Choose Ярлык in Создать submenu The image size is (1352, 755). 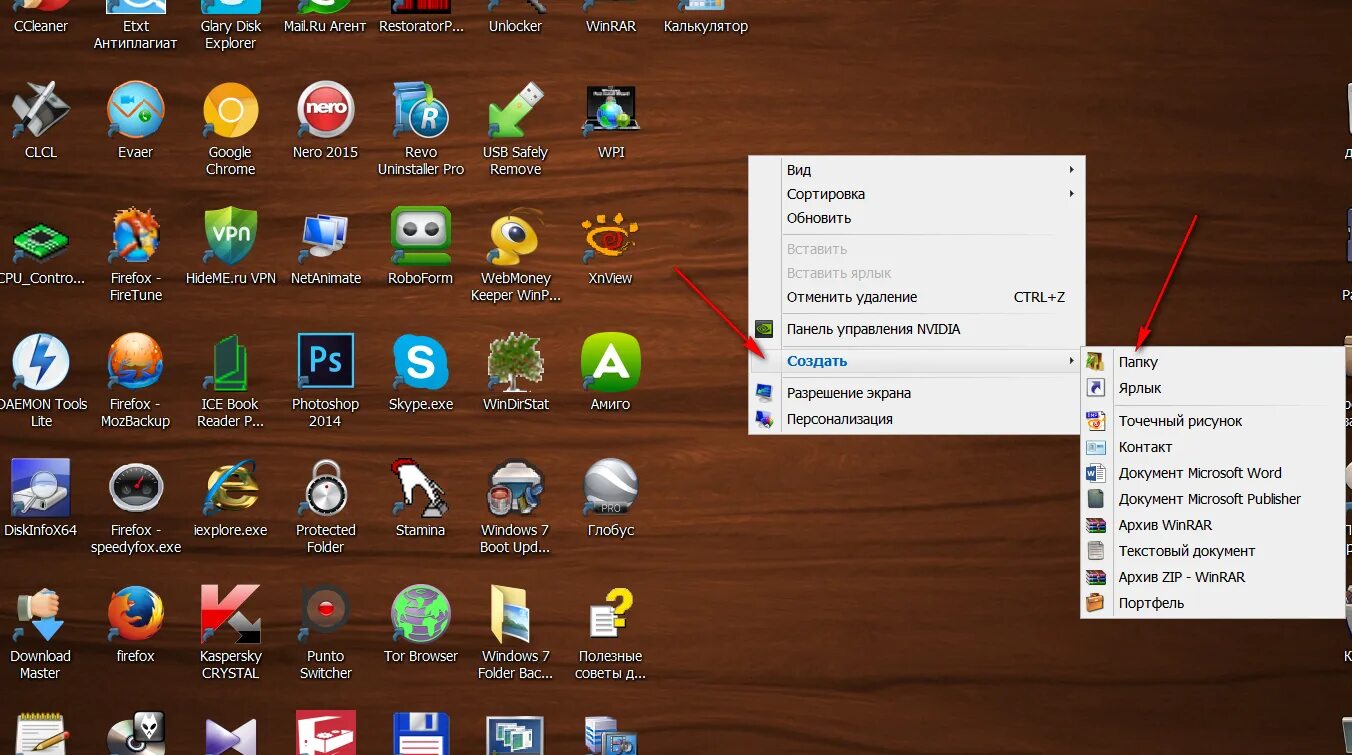1213,388
